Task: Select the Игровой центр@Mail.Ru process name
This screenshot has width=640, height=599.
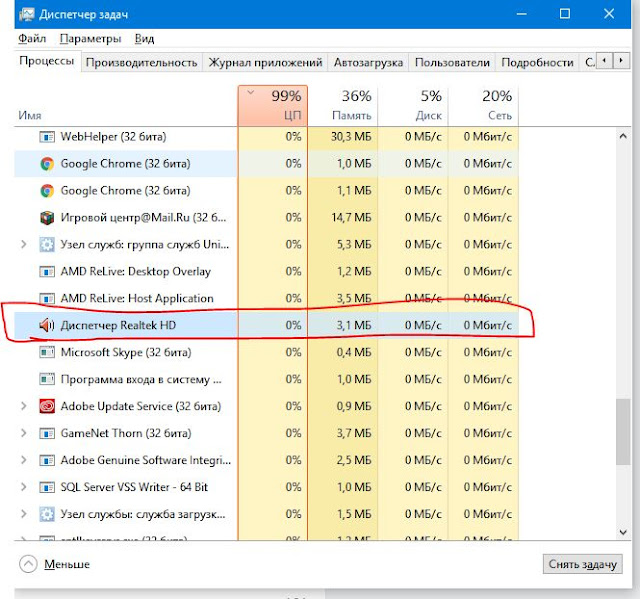Action: click(x=143, y=217)
